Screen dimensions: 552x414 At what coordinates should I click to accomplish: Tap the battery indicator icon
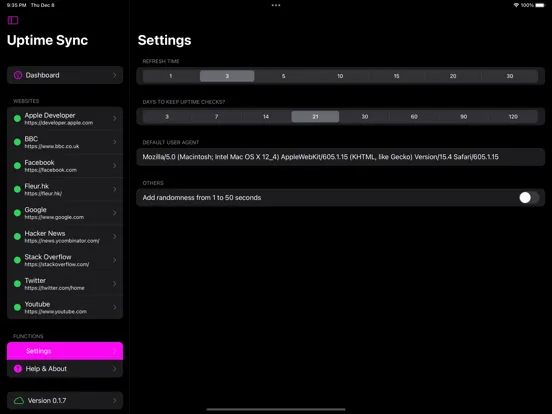coord(540,5)
